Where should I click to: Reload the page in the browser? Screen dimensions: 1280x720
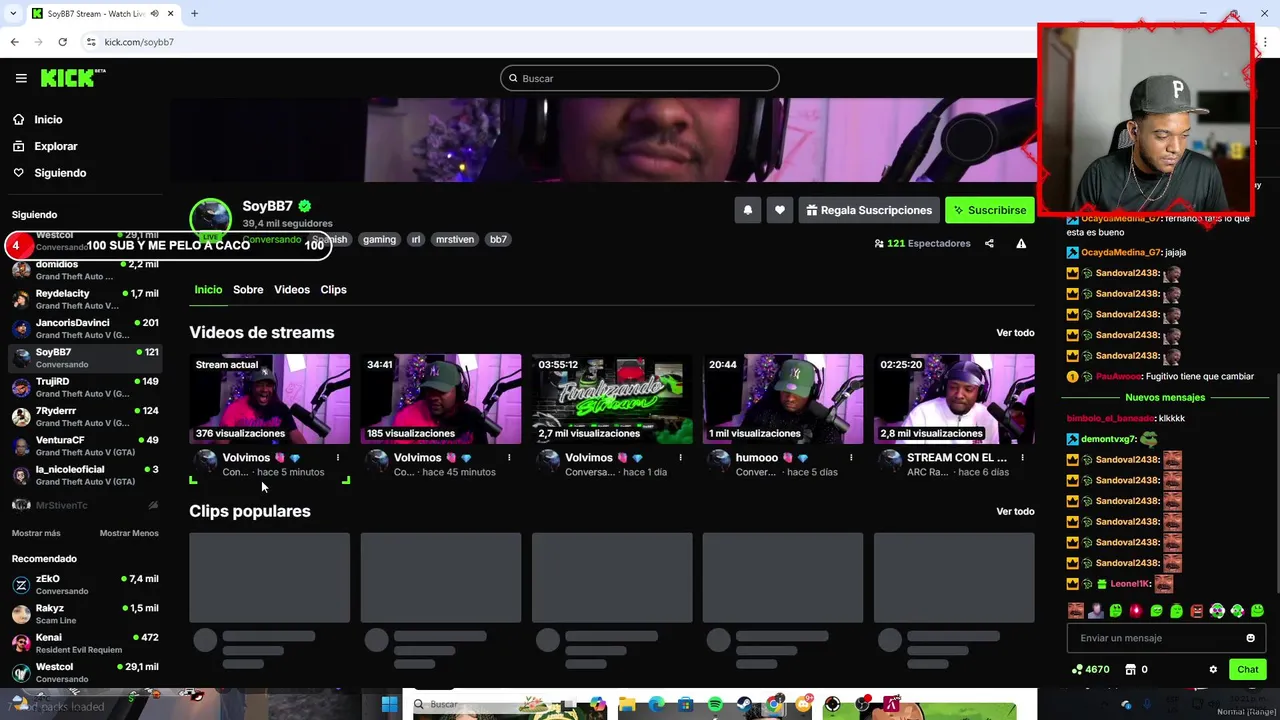click(62, 42)
